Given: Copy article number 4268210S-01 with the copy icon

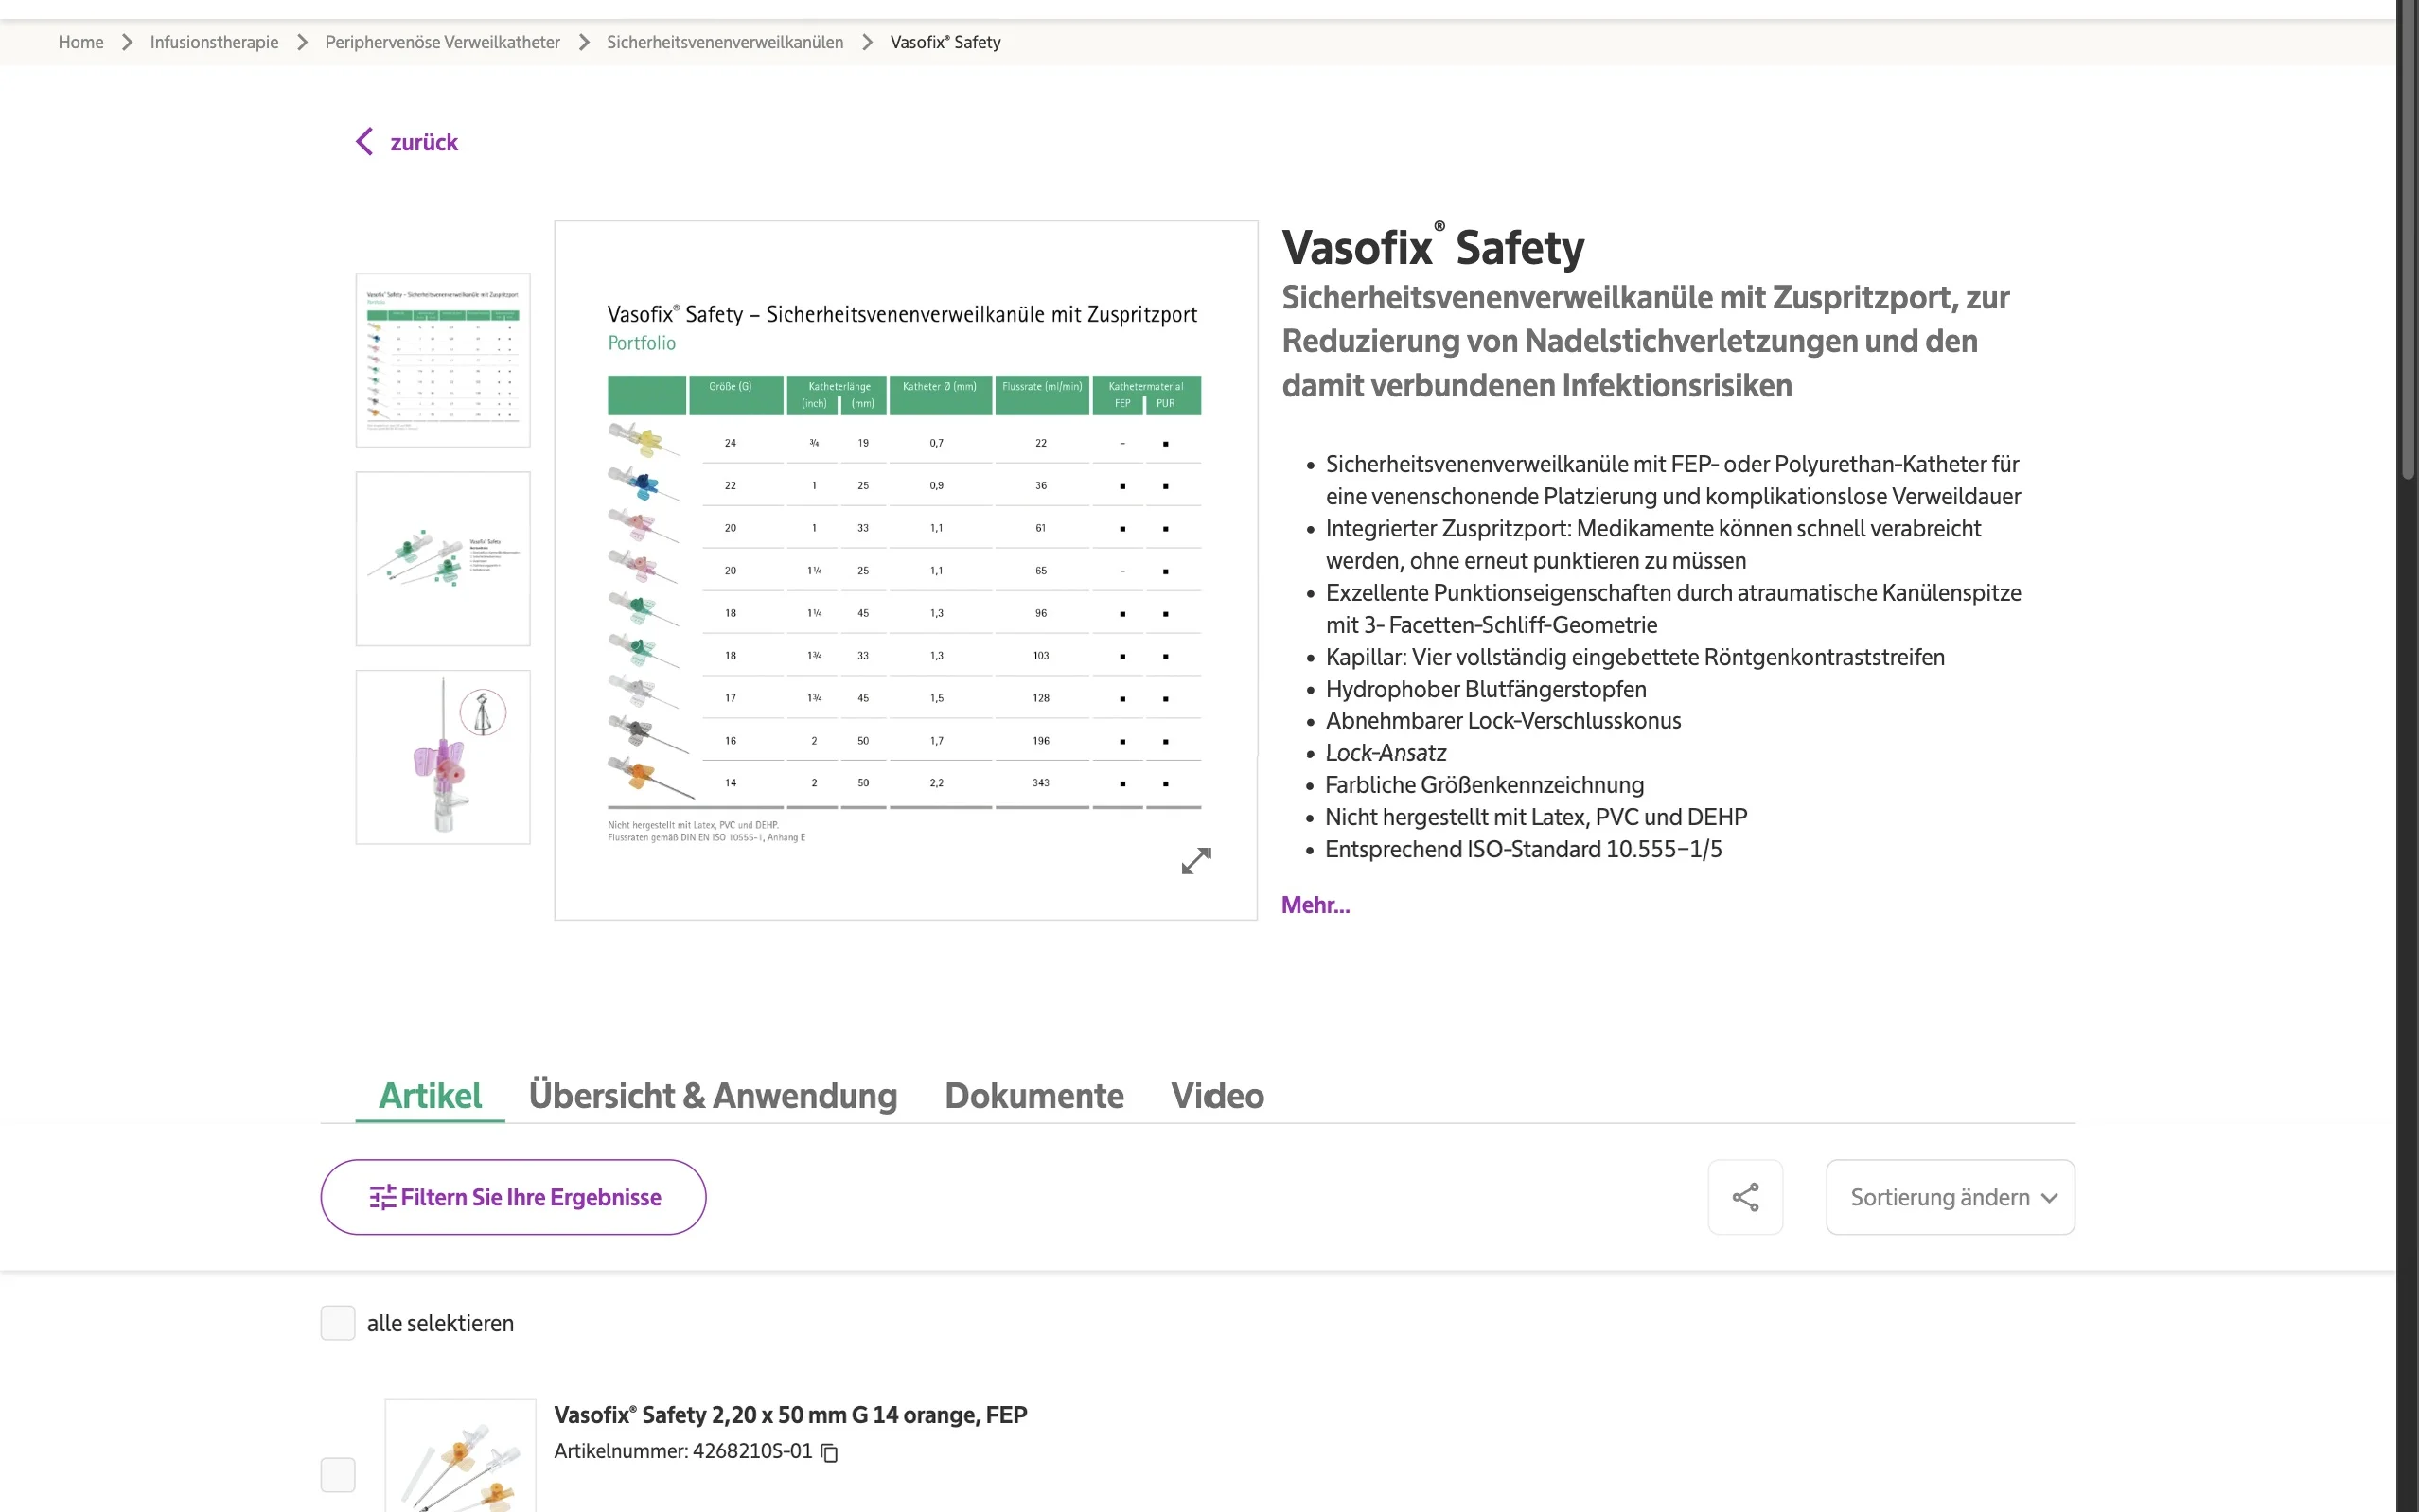Looking at the screenshot, I should [x=829, y=1452].
